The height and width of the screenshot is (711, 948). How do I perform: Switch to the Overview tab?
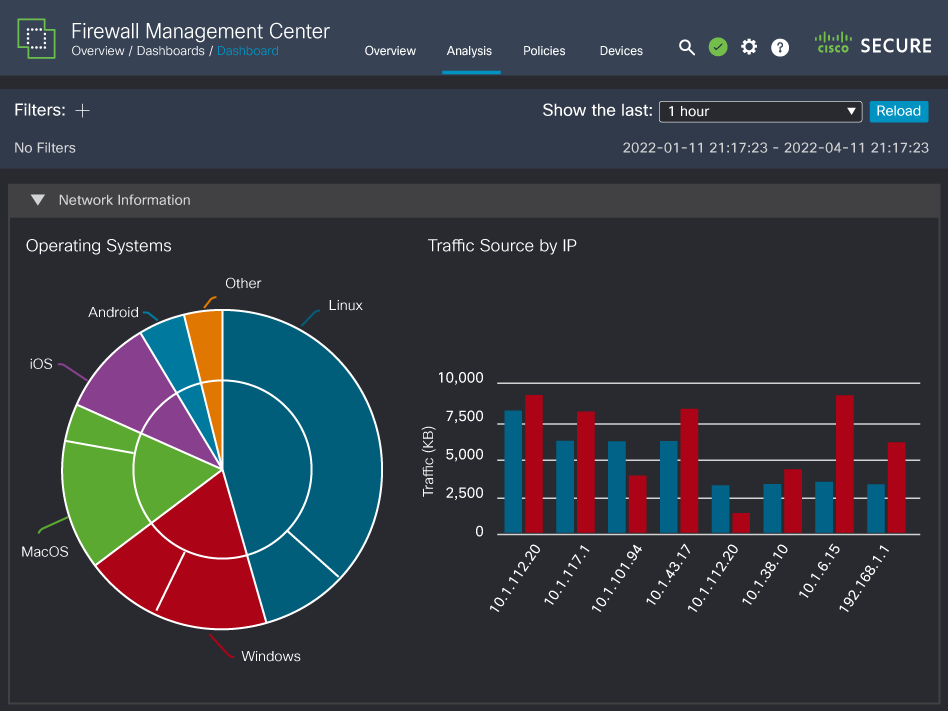[x=390, y=50]
